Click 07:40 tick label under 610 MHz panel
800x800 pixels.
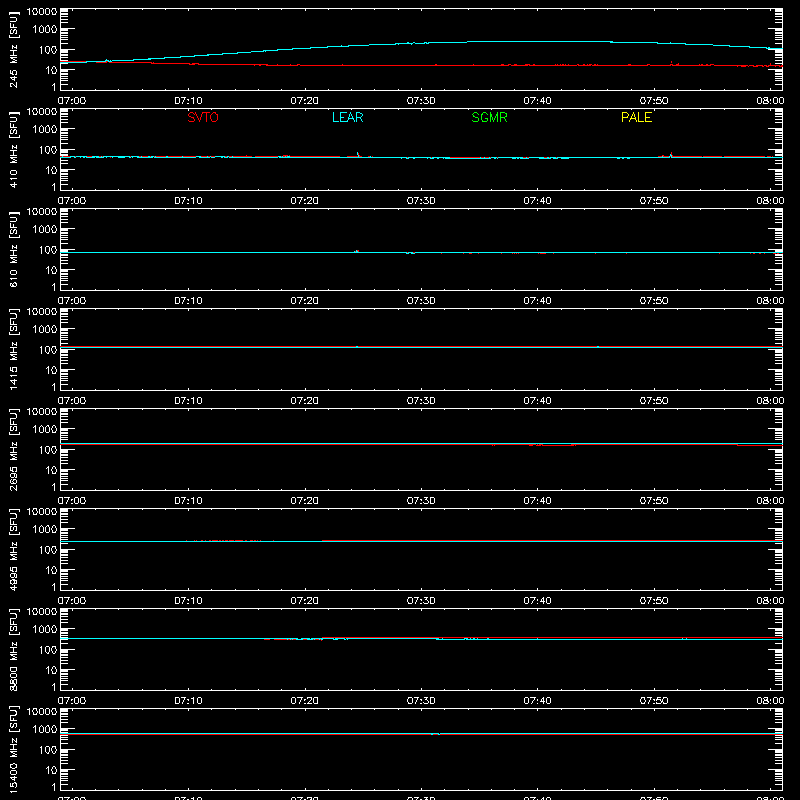pyautogui.click(x=537, y=301)
